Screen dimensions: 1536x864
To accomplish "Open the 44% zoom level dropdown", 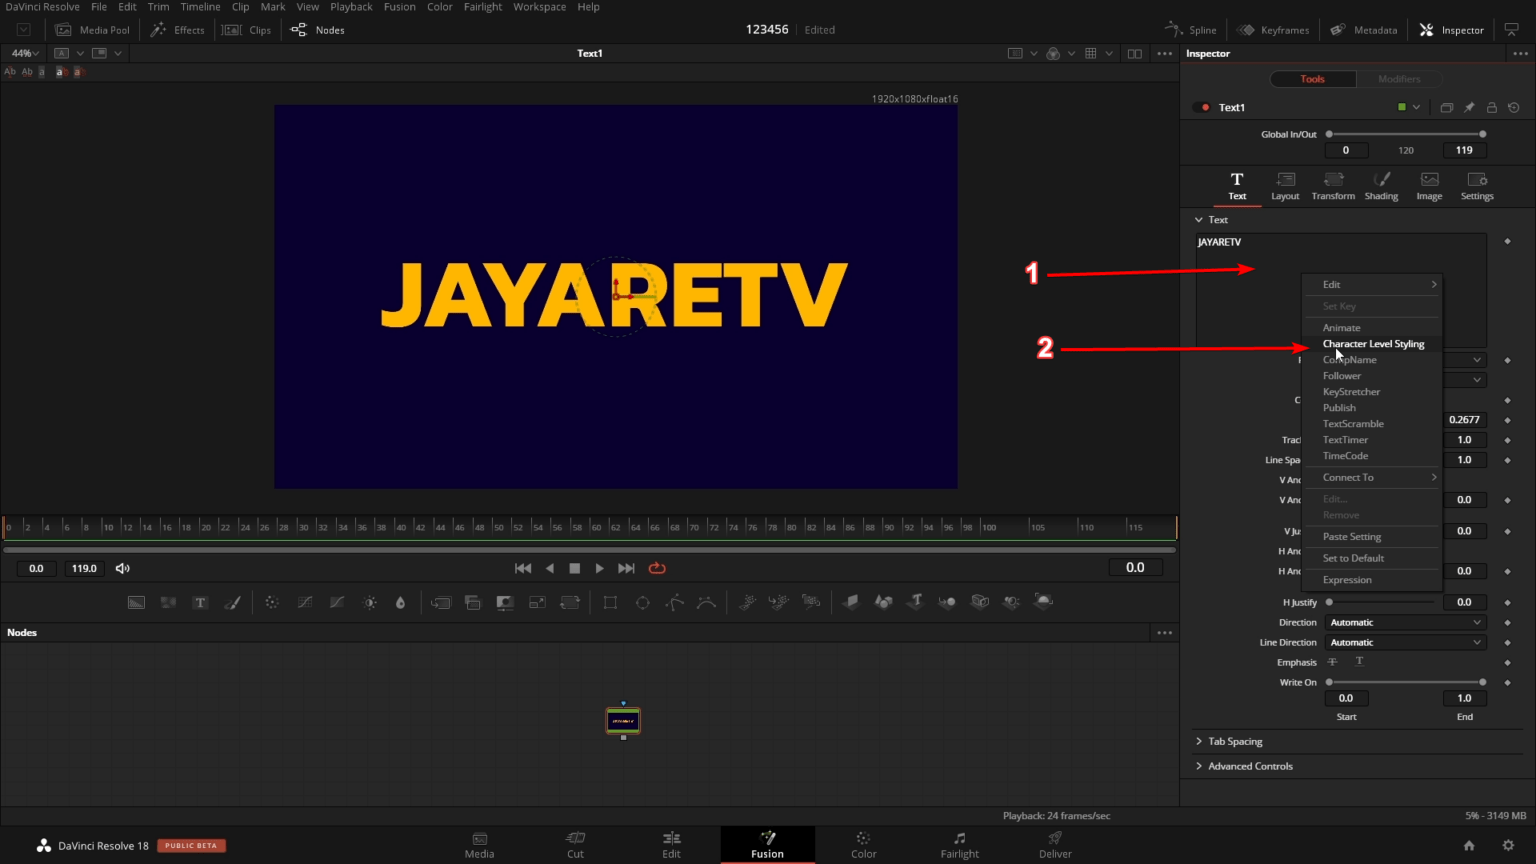I will point(22,52).
